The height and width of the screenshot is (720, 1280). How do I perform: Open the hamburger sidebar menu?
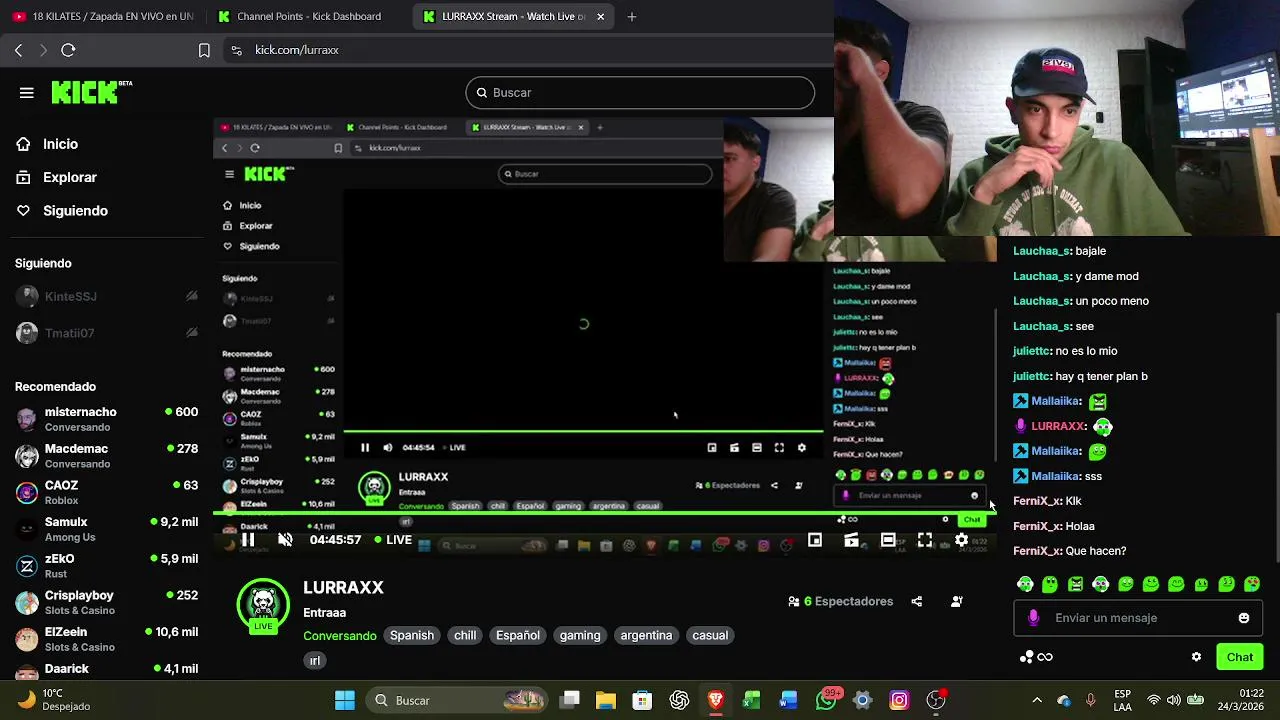pyautogui.click(x=27, y=93)
